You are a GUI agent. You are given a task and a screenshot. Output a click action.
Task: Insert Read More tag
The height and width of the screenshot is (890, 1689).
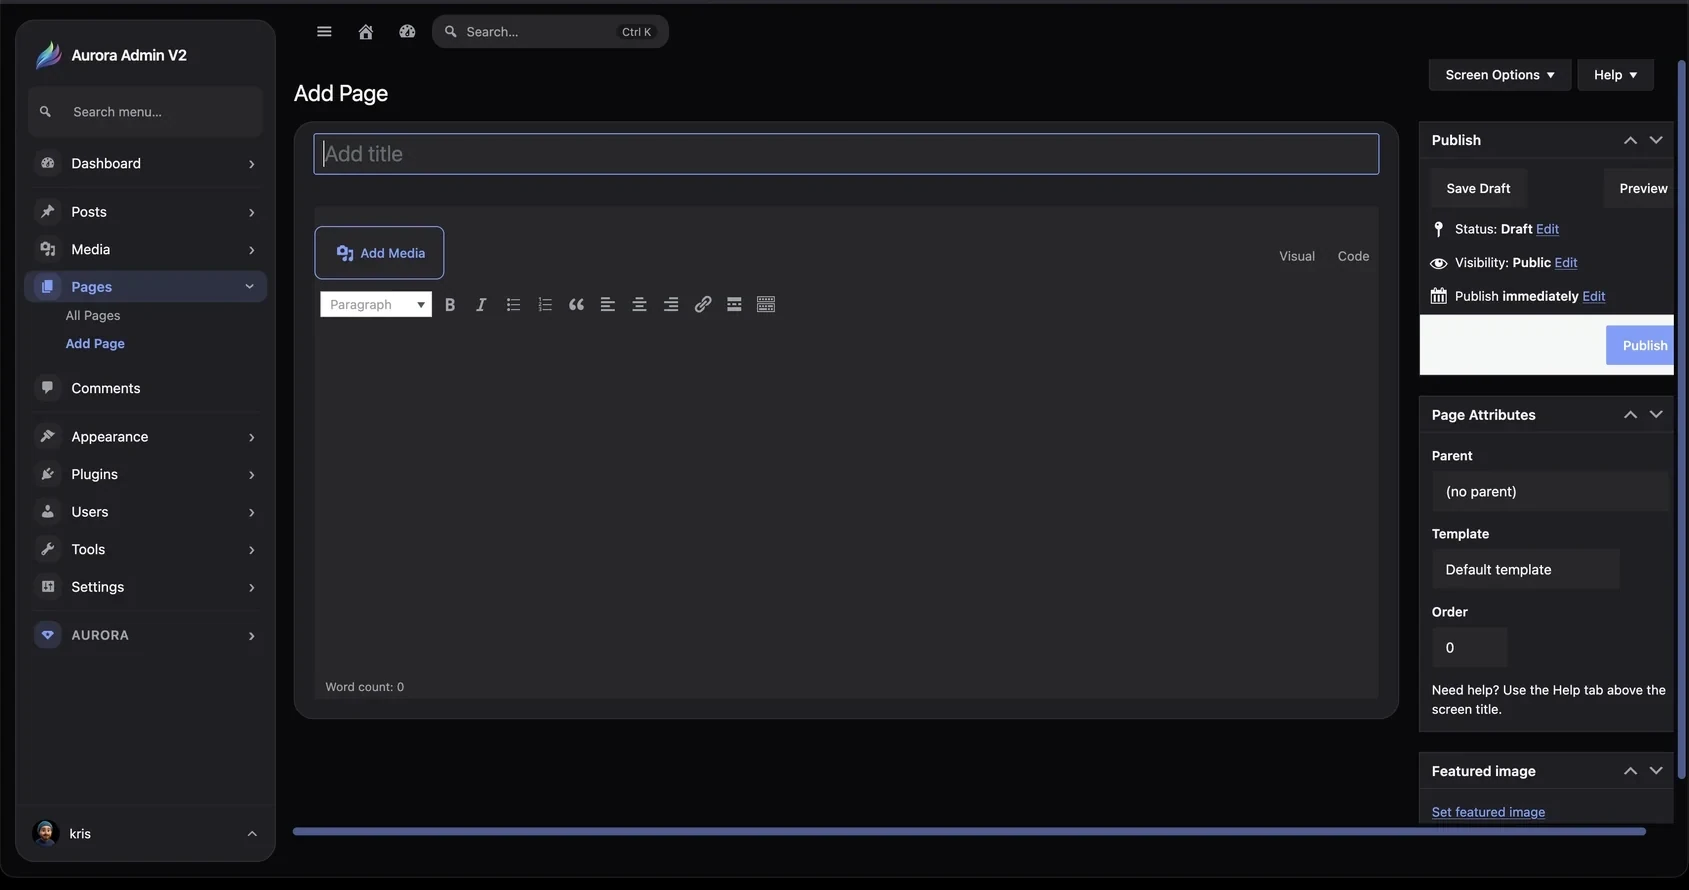(734, 305)
